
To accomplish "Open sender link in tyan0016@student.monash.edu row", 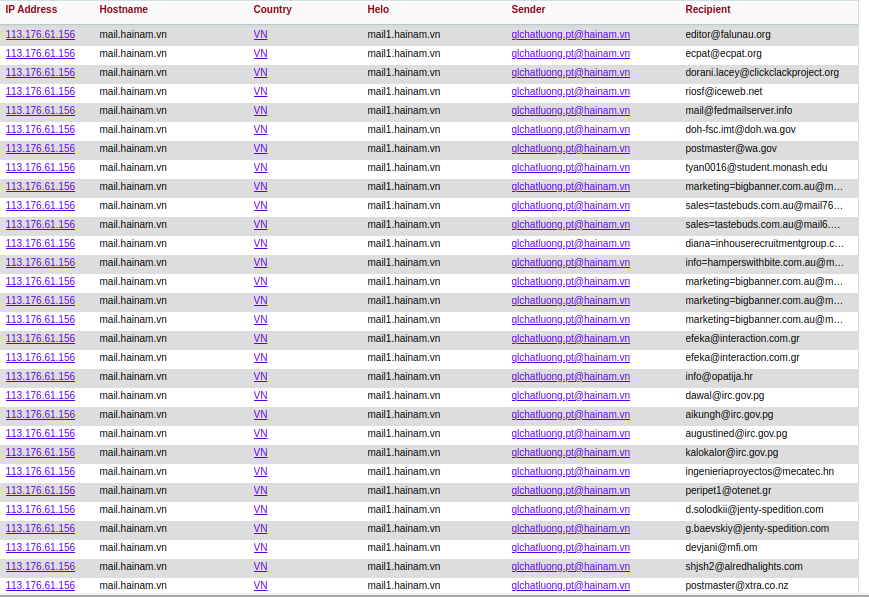I will coord(570,167).
